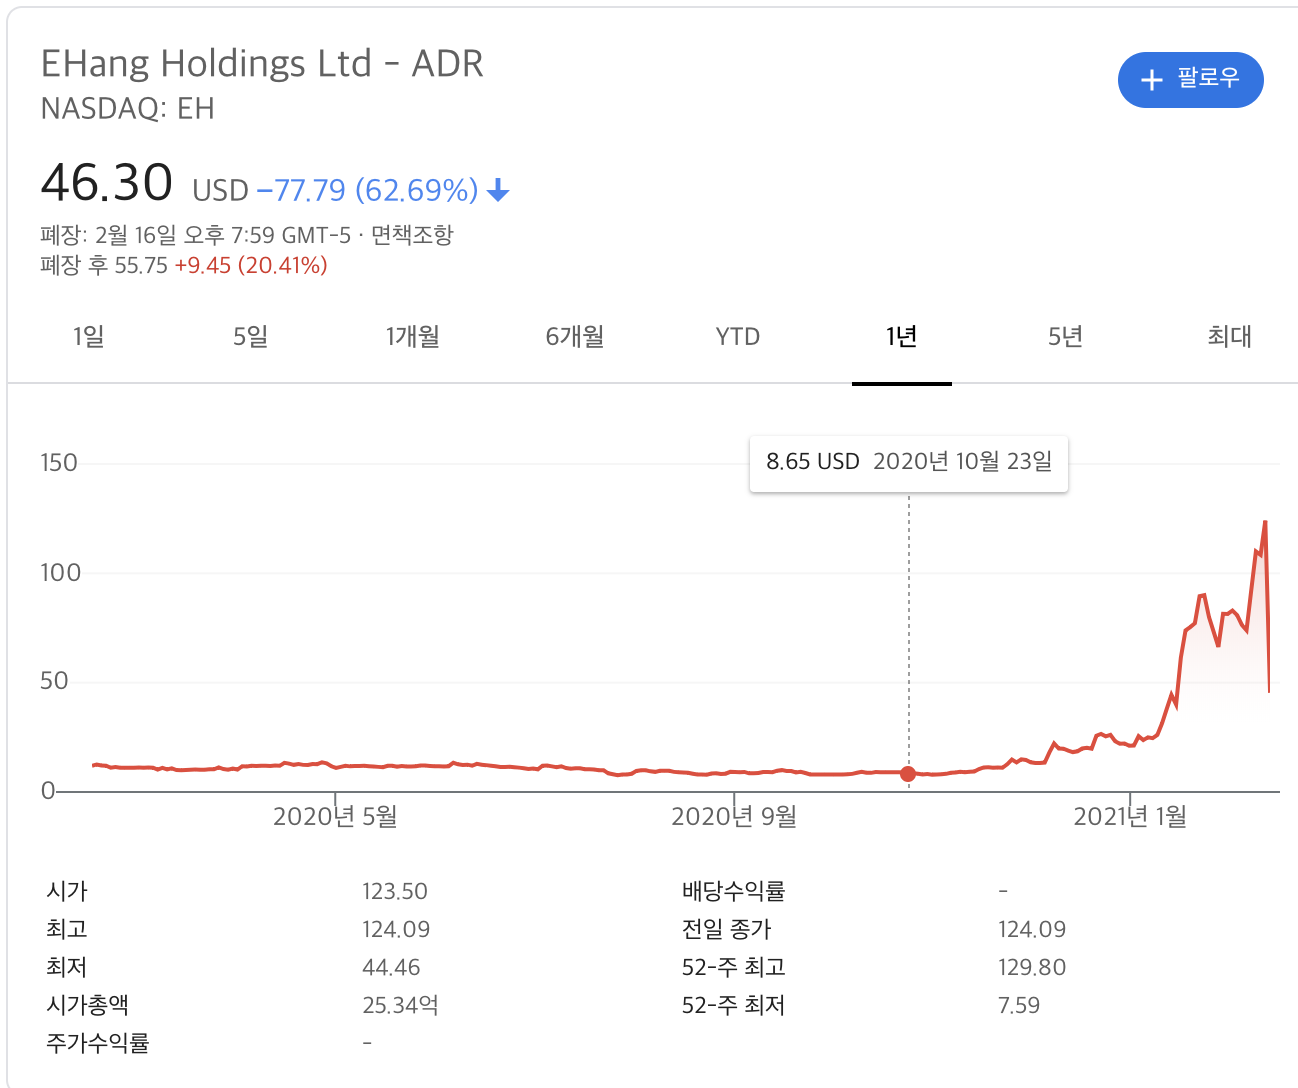1298x1088 pixels.
Task: Click the red data point on the chart
Action: (x=908, y=774)
